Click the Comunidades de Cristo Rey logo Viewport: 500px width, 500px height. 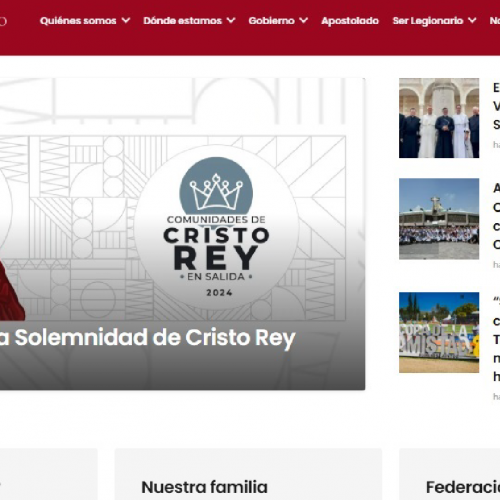pos(216,227)
